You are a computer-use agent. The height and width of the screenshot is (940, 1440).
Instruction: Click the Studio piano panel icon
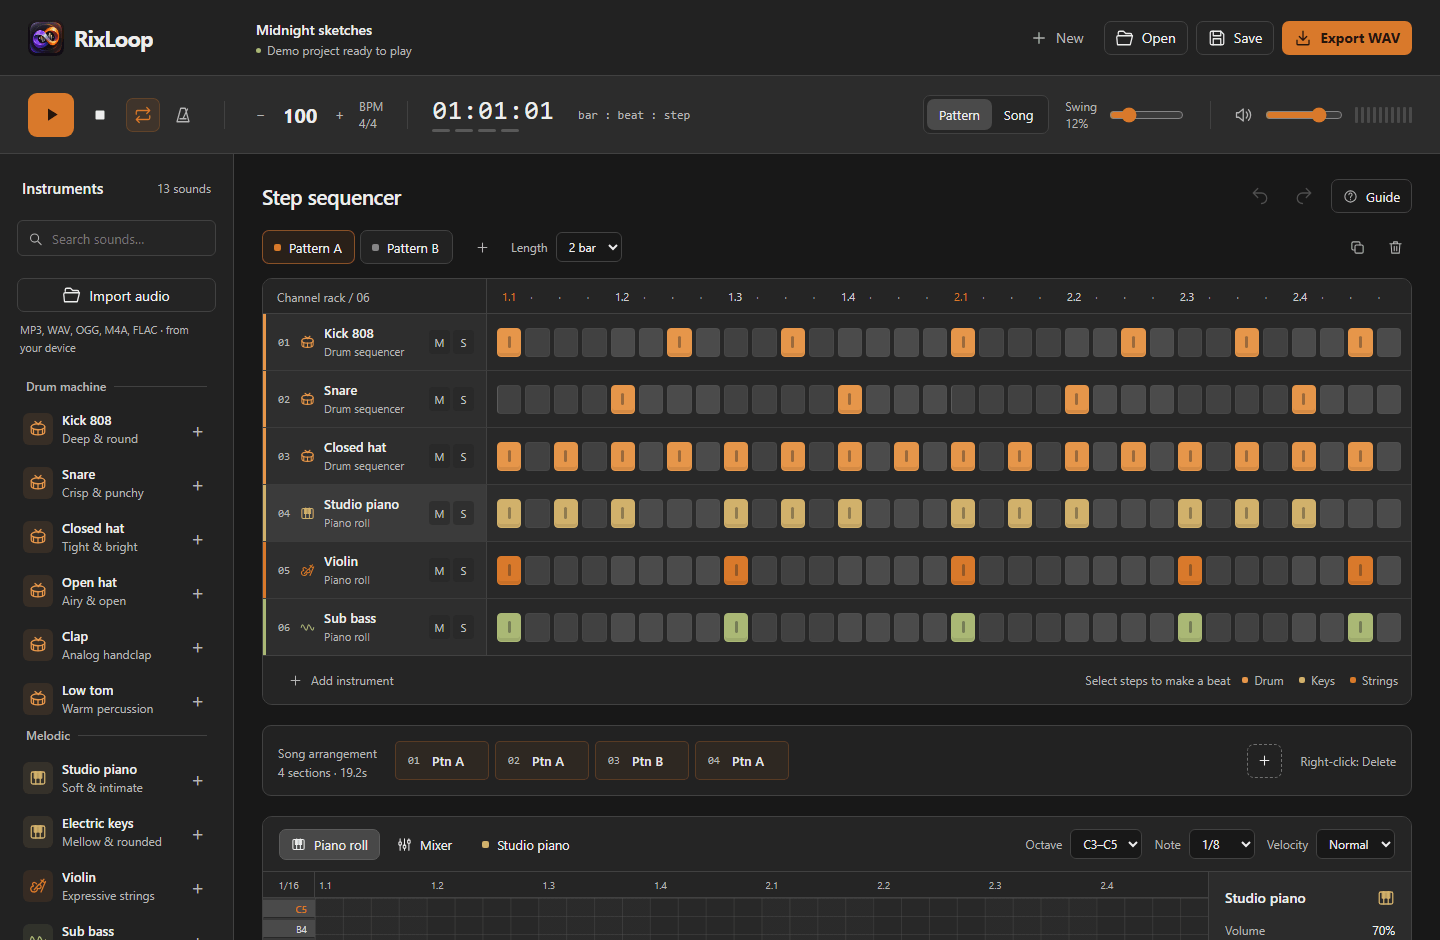tap(1386, 898)
